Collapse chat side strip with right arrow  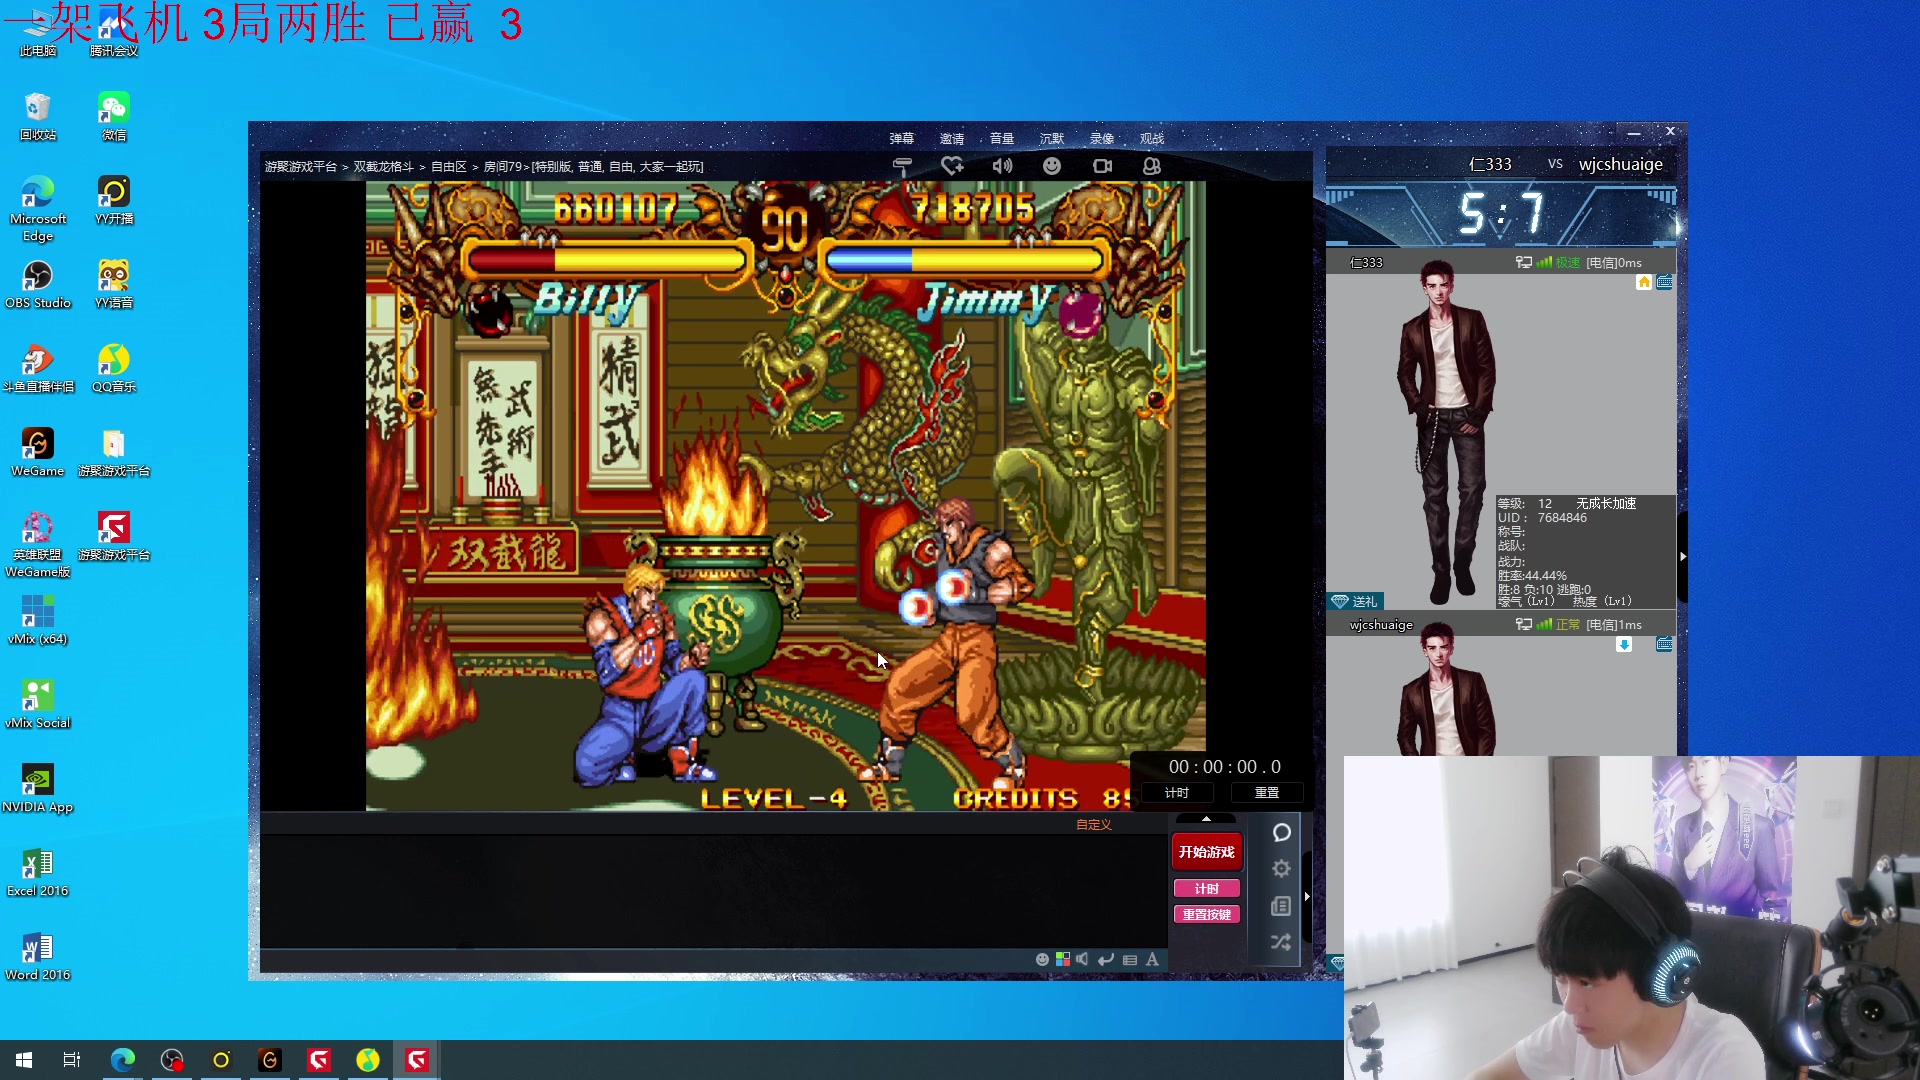[x=1307, y=896]
